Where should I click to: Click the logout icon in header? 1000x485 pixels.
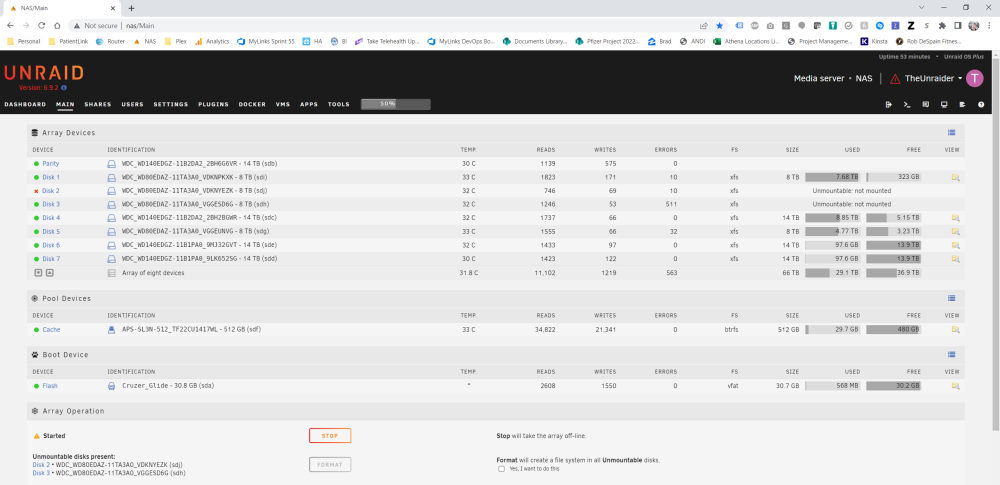[x=888, y=105]
